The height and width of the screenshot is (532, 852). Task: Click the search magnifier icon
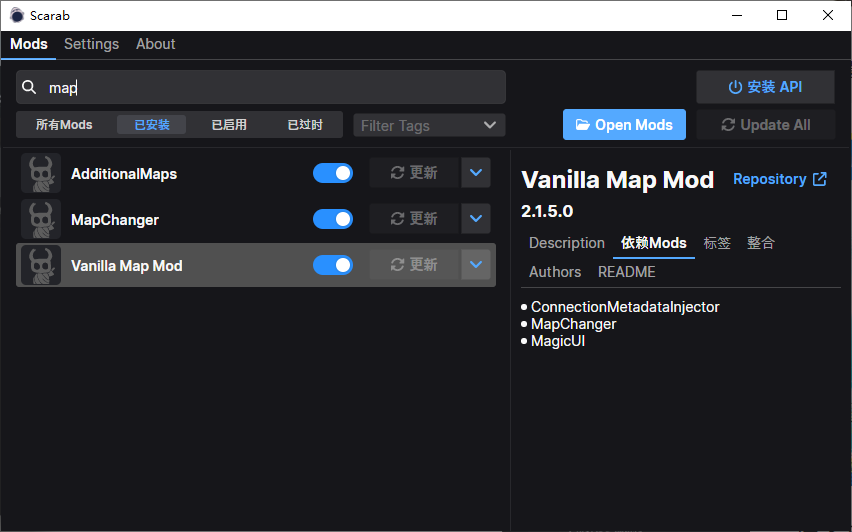click(30, 88)
